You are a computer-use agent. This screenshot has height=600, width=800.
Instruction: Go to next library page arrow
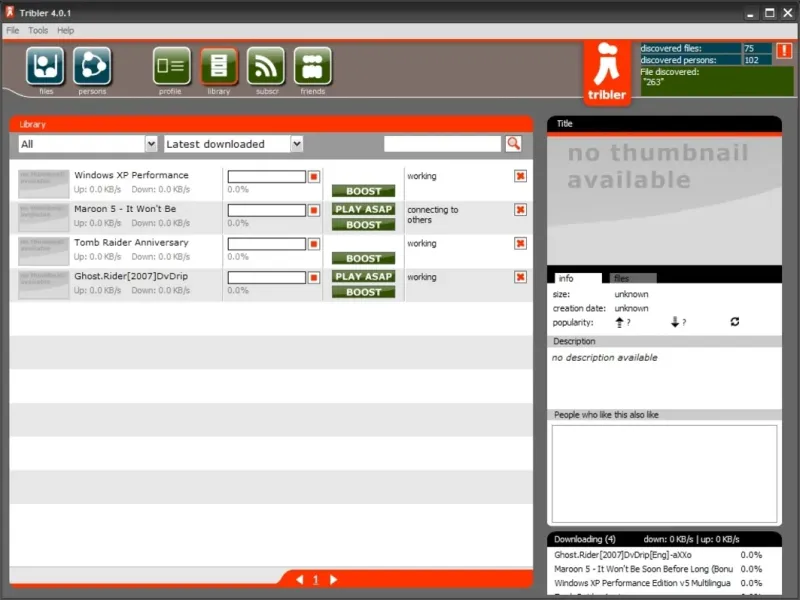click(x=333, y=580)
